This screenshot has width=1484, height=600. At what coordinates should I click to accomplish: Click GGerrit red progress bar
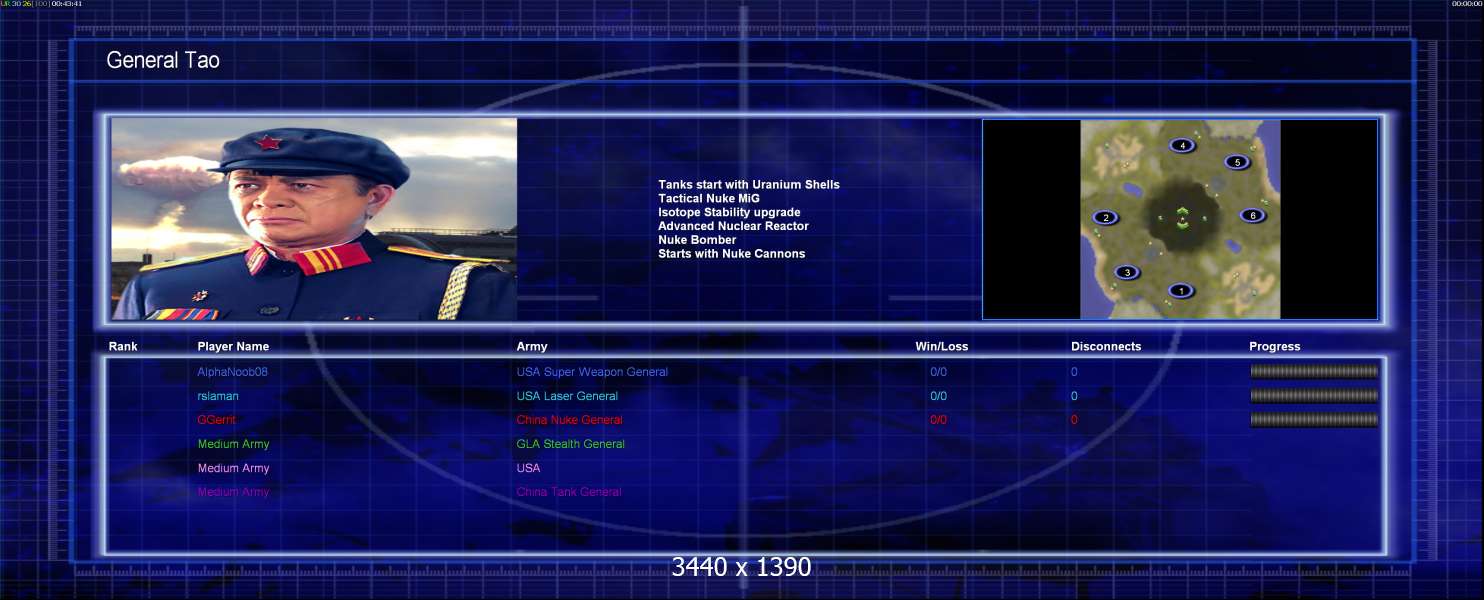pos(1314,420)
